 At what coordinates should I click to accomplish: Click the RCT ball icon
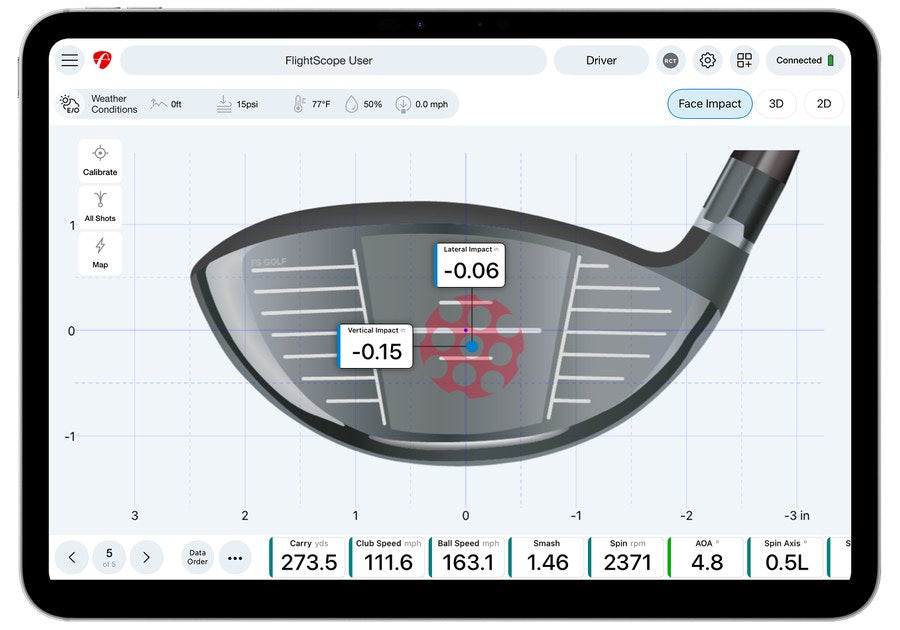(670, 60)
